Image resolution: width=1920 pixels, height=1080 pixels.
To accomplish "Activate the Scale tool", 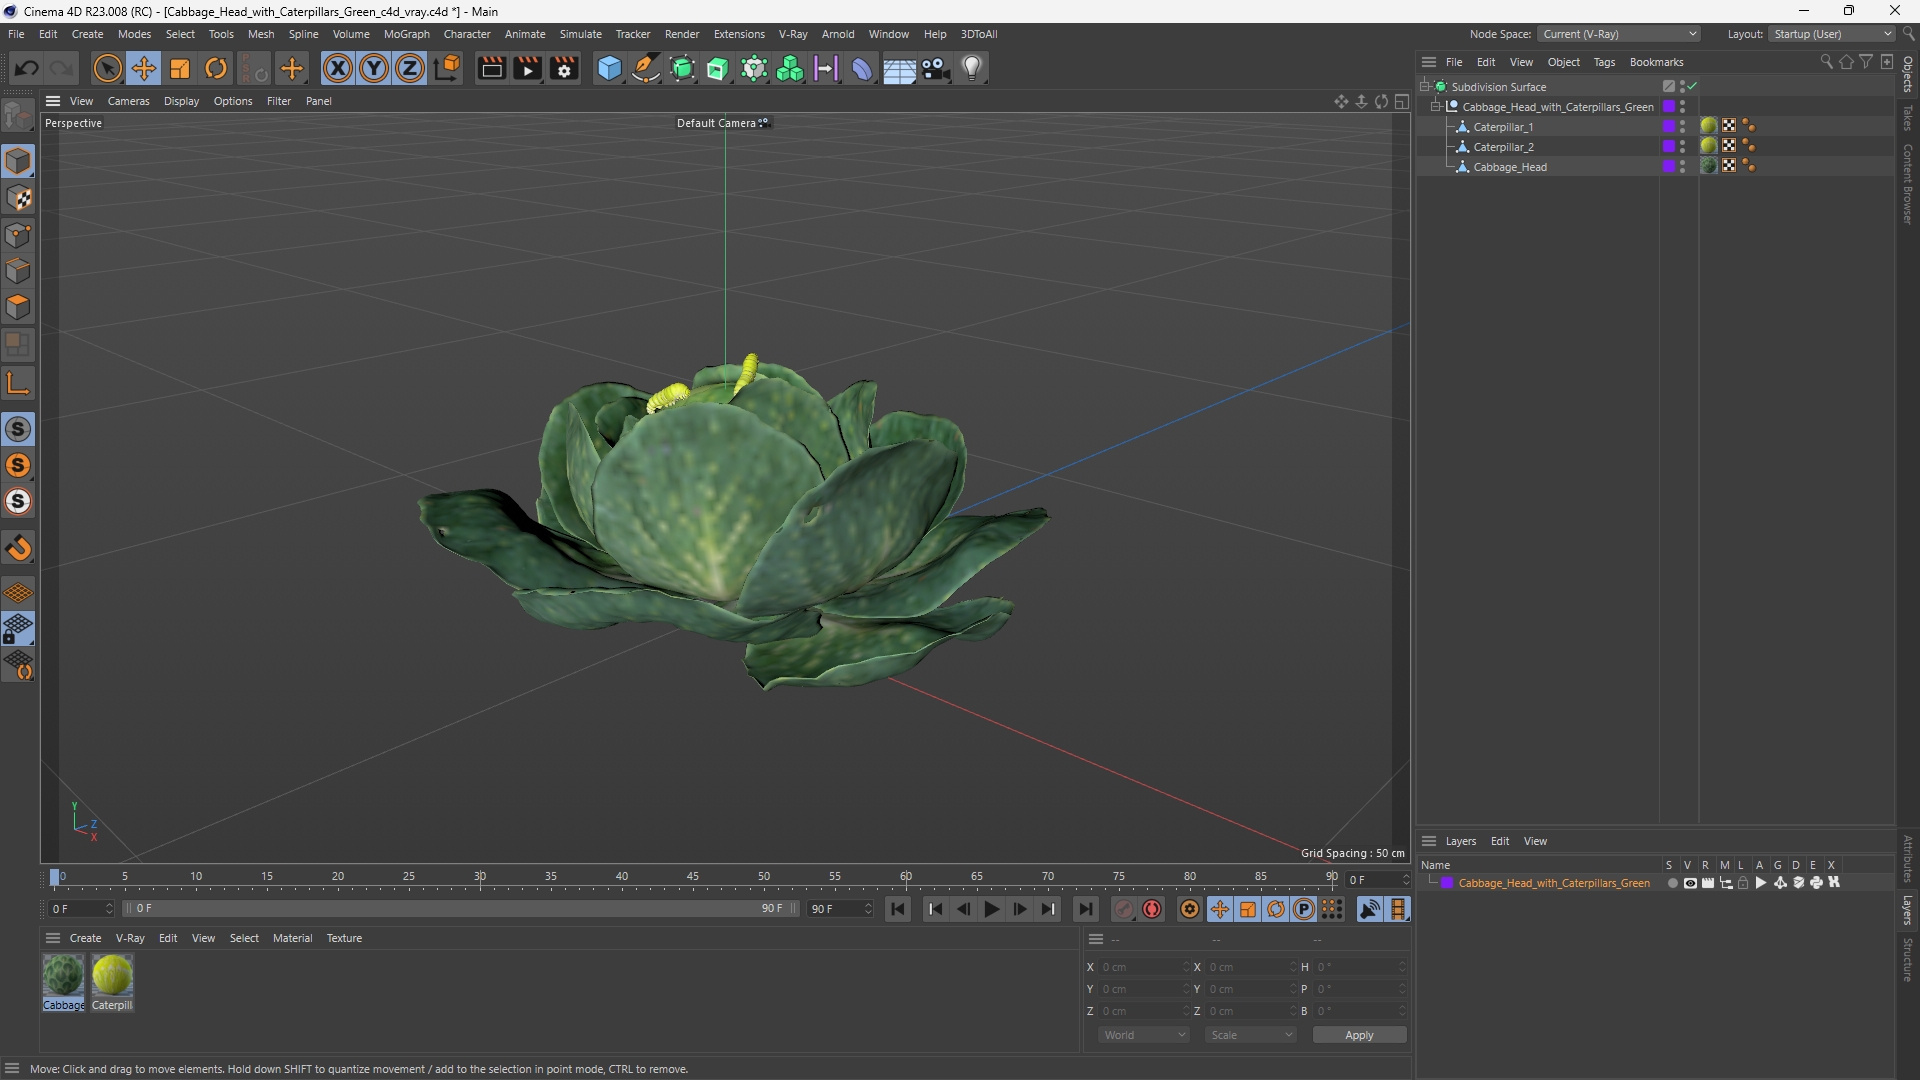I will 180,68.
